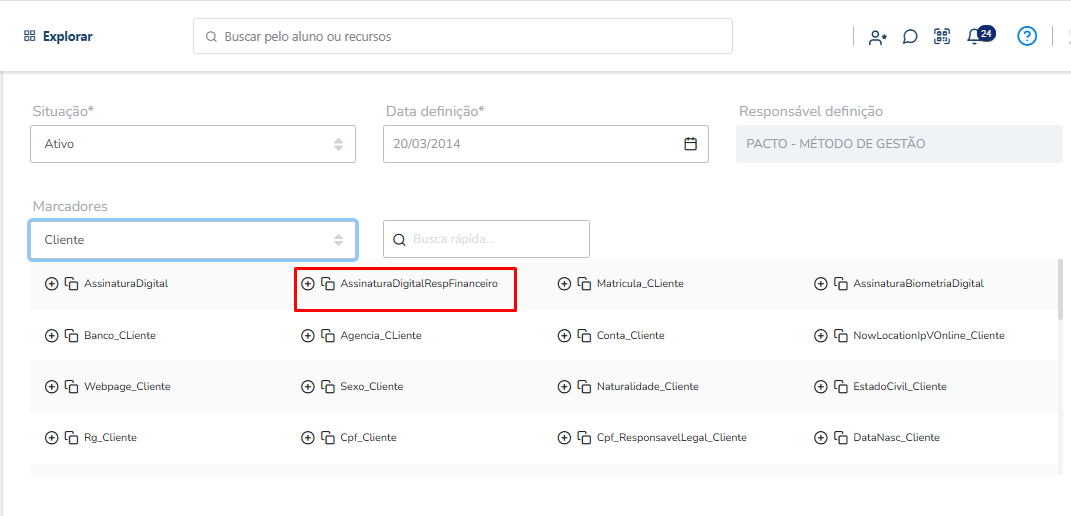Screen dimensions: 1071x516
Task: Open the QR code scanner icon
Action: [x=942, y=37]
